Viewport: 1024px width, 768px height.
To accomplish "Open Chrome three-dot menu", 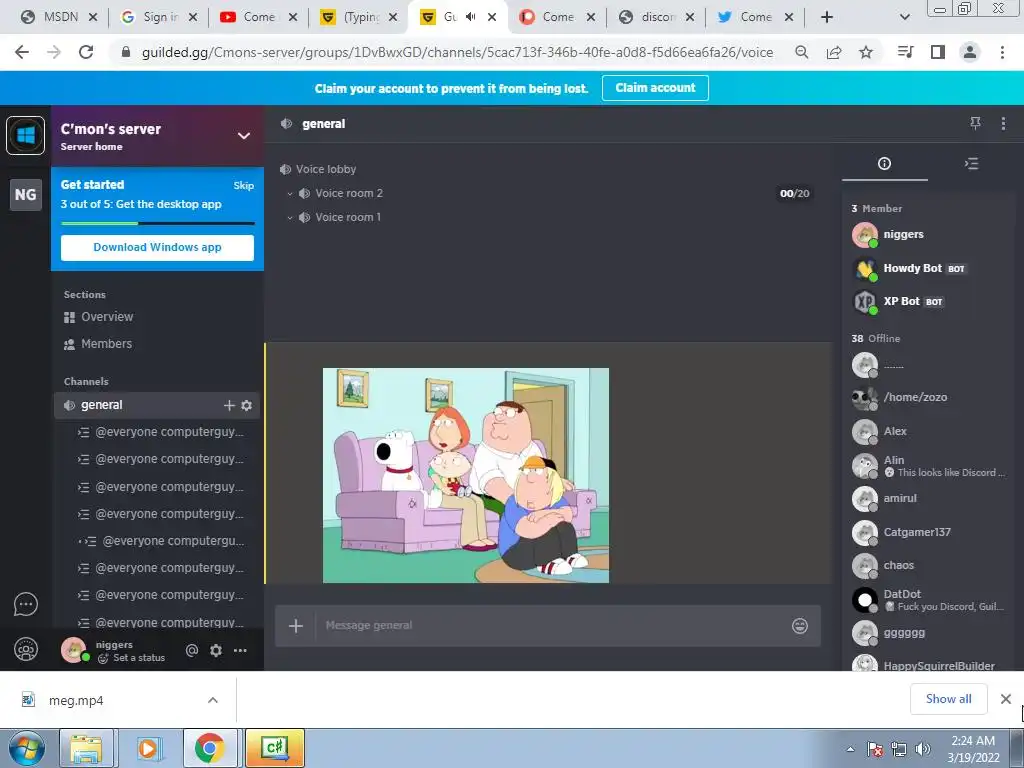I will 1002,52.
